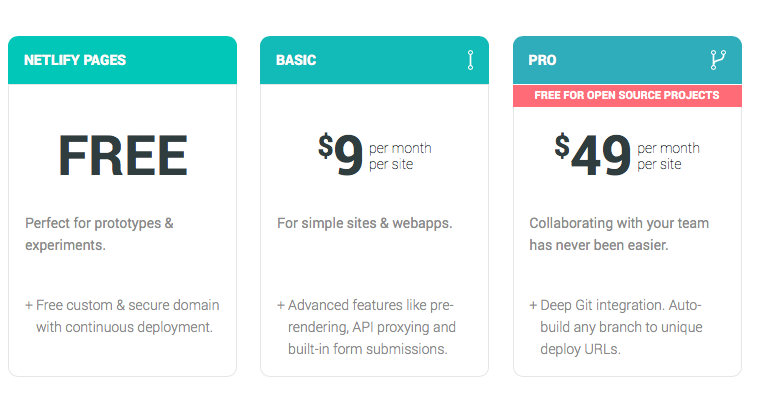Click the $9 price in the Basic plan
The width and height of the screenshot is (758, 397).
point(340,155)
